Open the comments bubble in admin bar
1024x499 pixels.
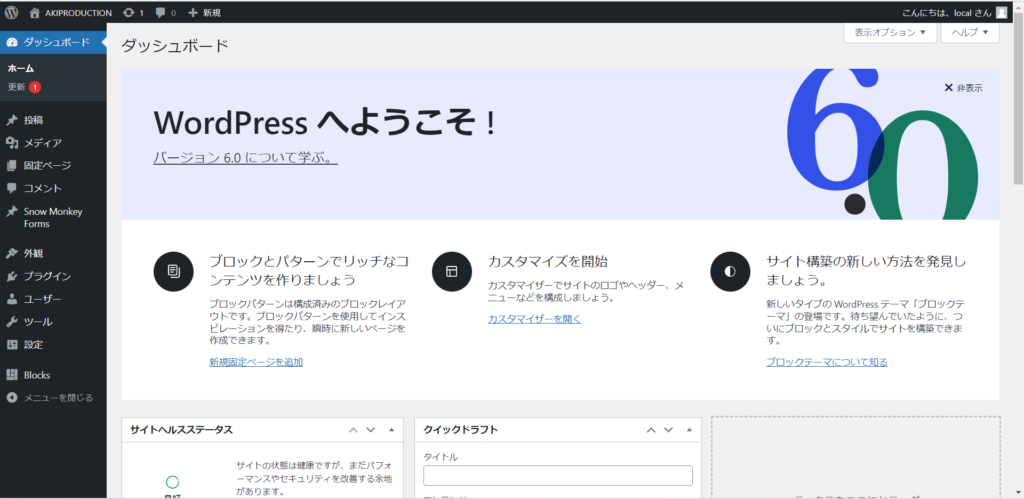[161, 13]
